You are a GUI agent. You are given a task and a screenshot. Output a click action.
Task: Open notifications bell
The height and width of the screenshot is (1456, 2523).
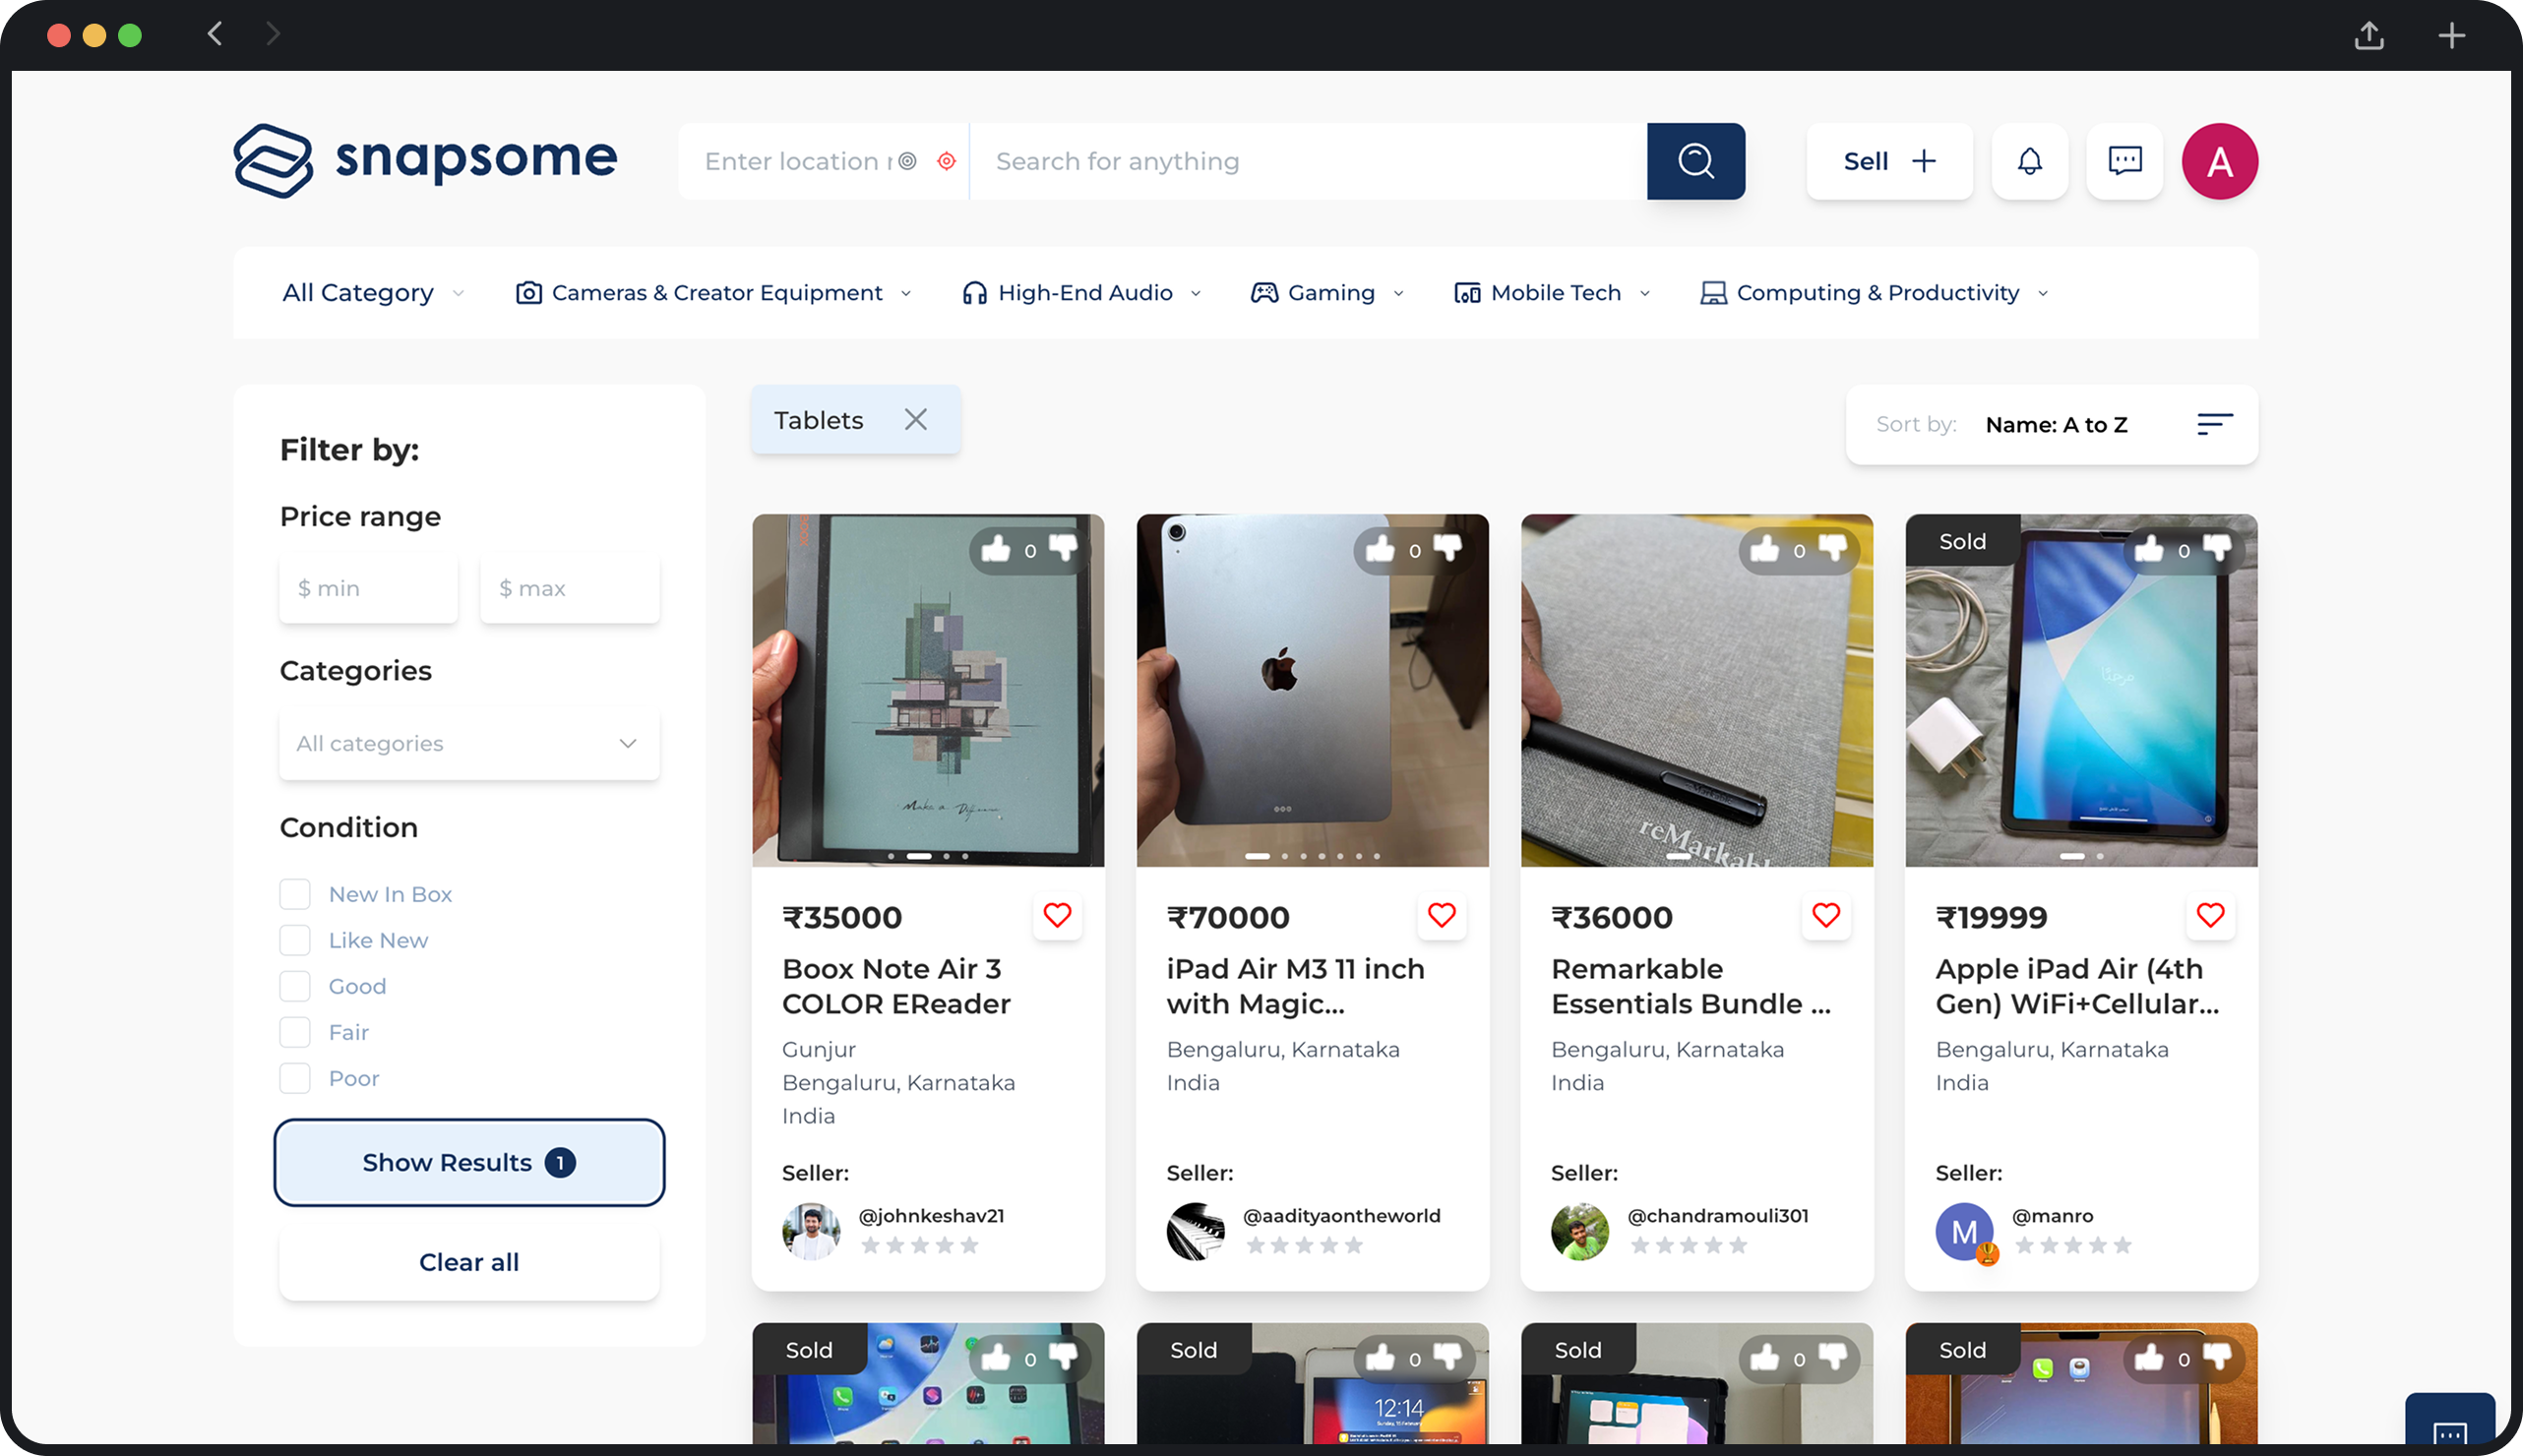2029,161
